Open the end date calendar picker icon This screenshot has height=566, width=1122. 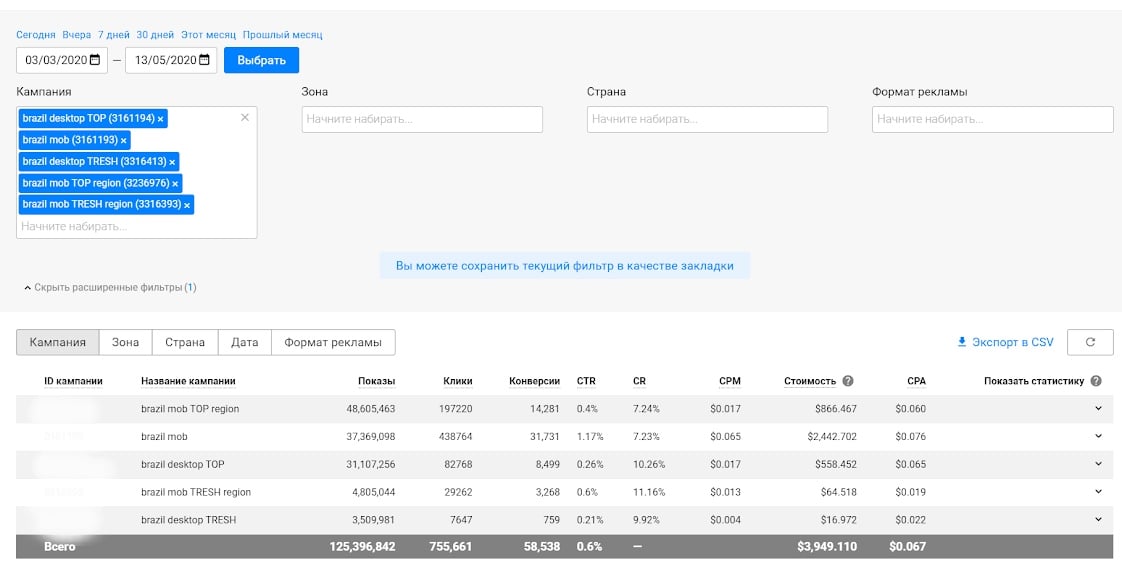205,60
